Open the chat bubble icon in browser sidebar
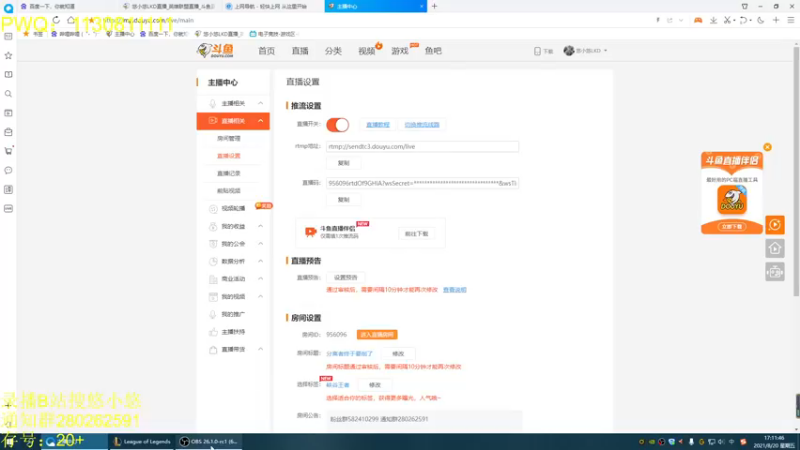 8,170
